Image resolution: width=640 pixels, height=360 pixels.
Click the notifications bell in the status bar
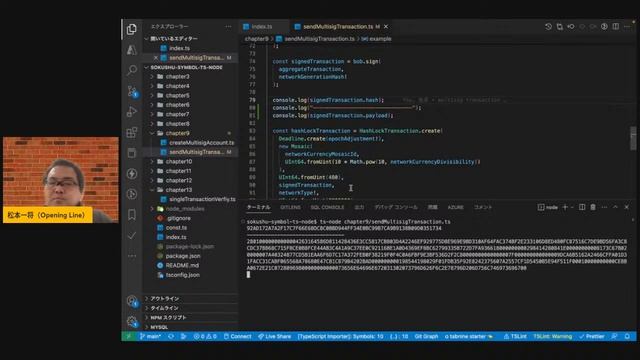(627, 336)
